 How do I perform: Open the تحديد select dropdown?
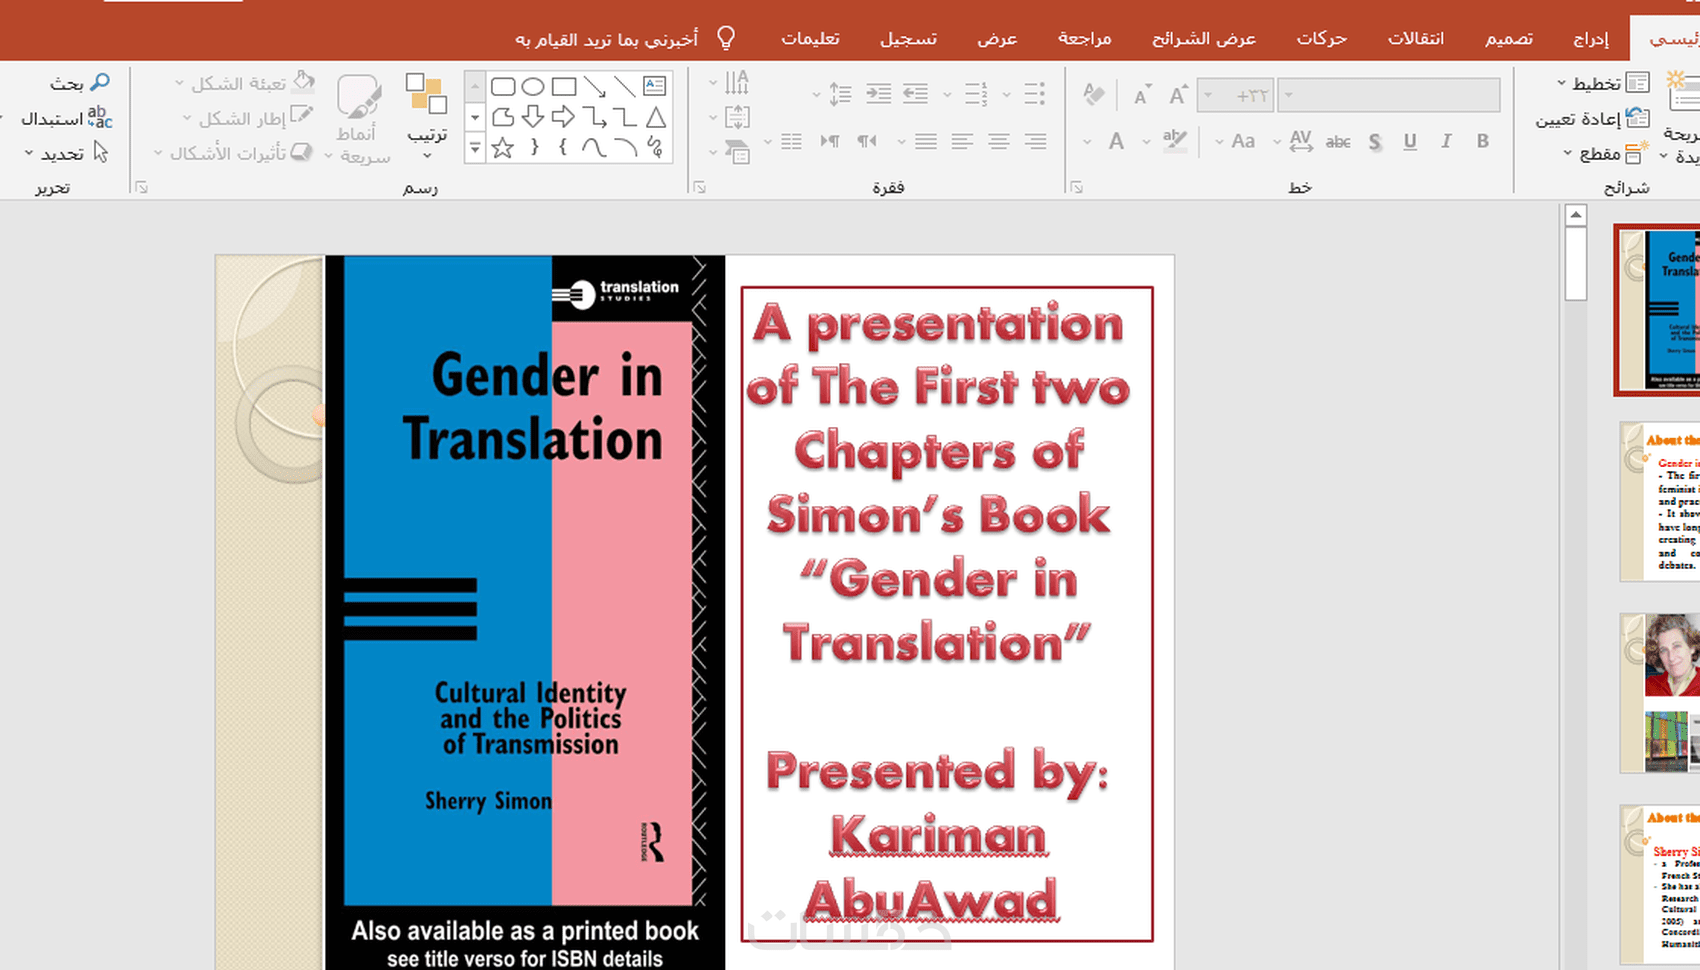point(66,153)
